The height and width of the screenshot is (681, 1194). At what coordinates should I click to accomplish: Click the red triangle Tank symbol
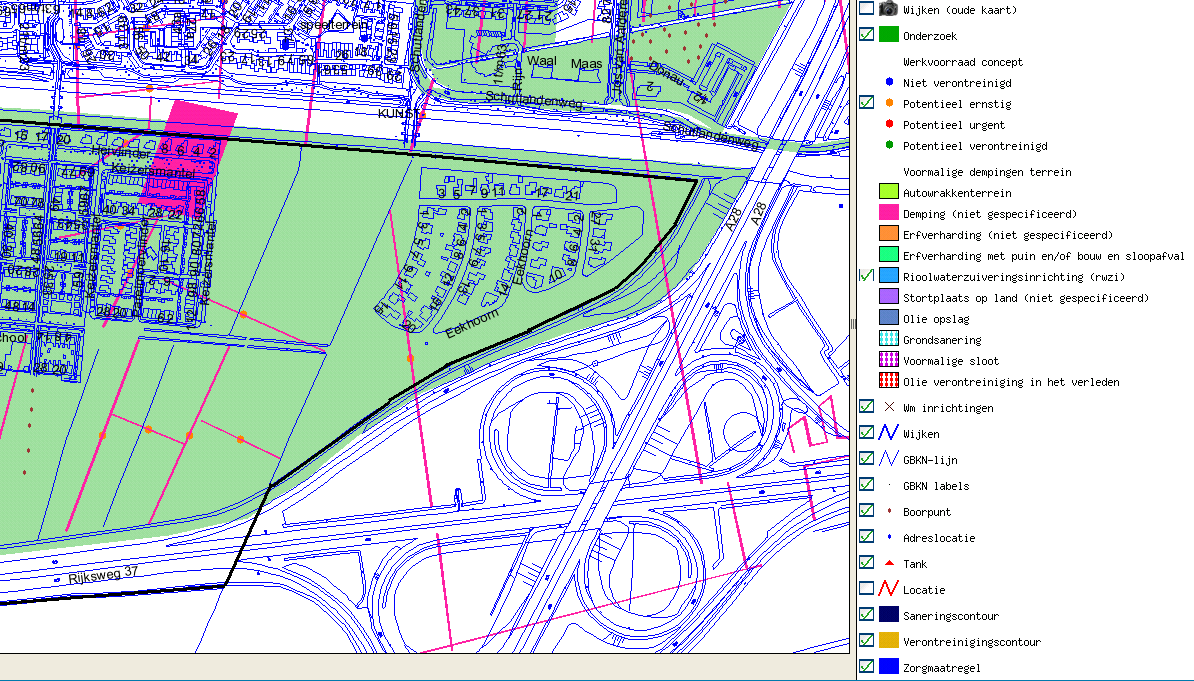[x=889, y=564]
